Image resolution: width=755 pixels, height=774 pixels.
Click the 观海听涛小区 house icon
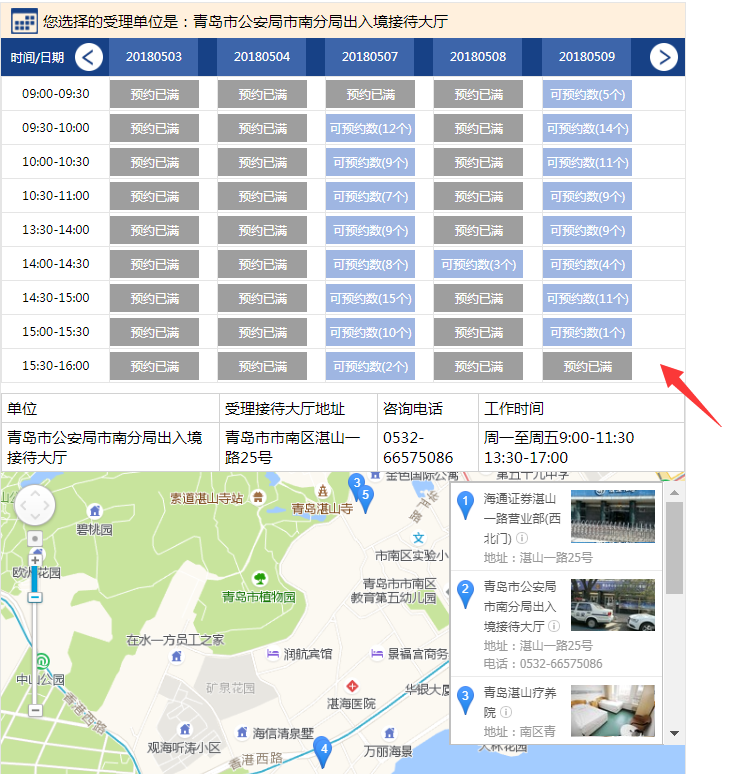185,729
